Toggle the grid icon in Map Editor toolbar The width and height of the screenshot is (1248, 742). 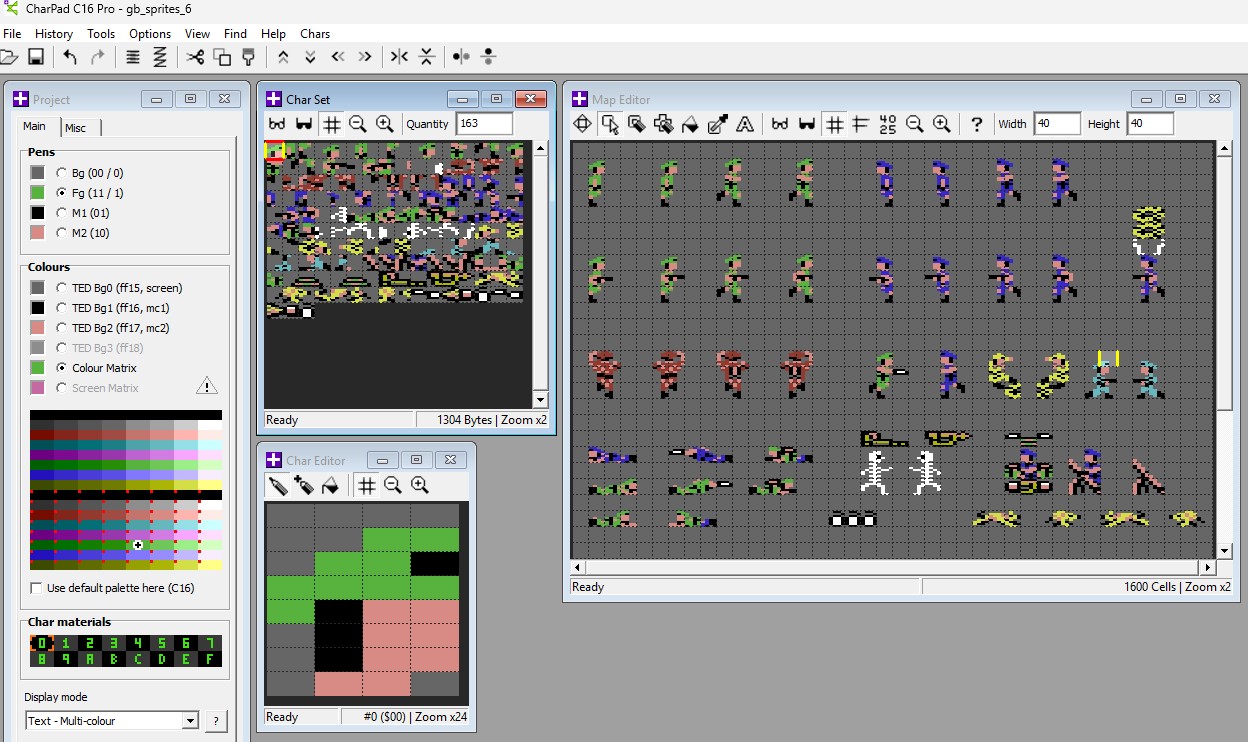[834, 124]
